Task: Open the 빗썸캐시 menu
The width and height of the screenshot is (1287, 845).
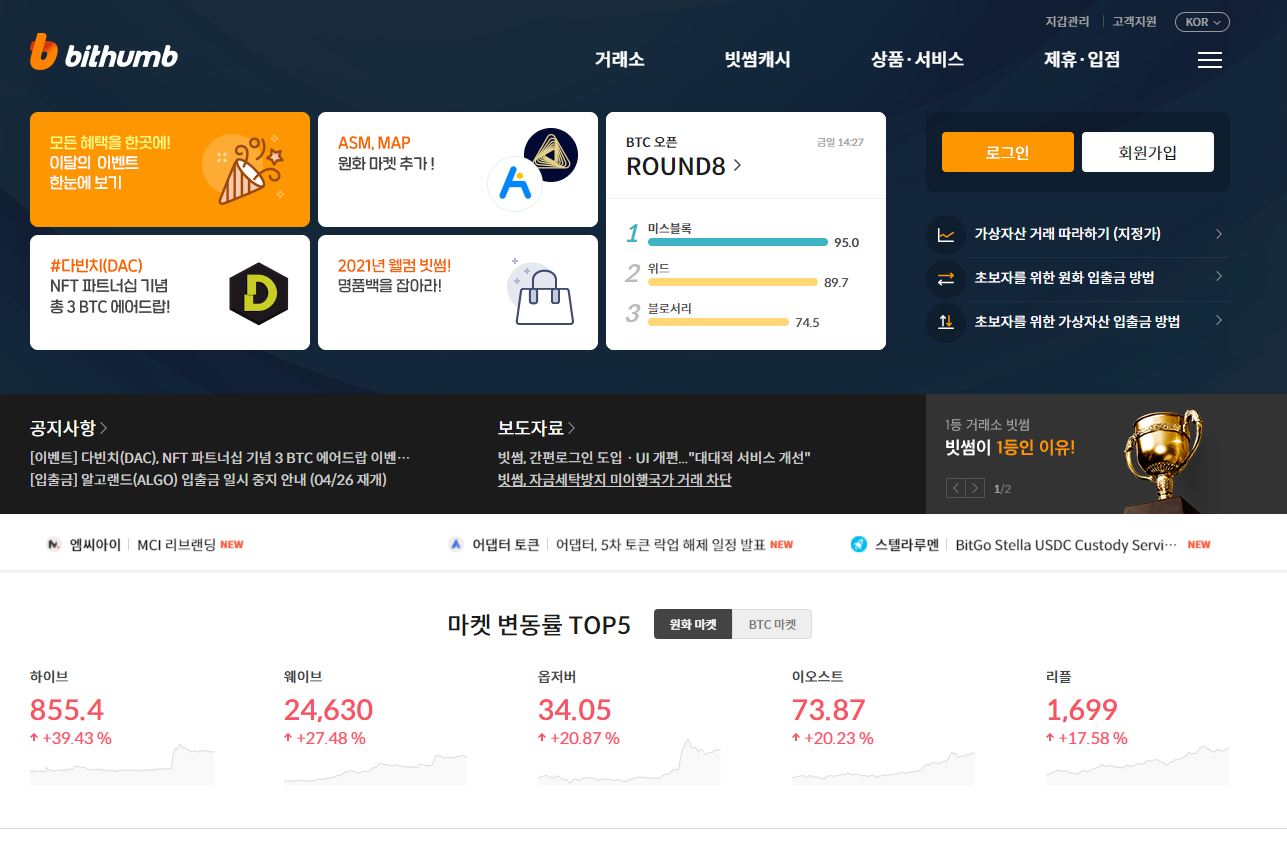Action: (x=757, y=60)
